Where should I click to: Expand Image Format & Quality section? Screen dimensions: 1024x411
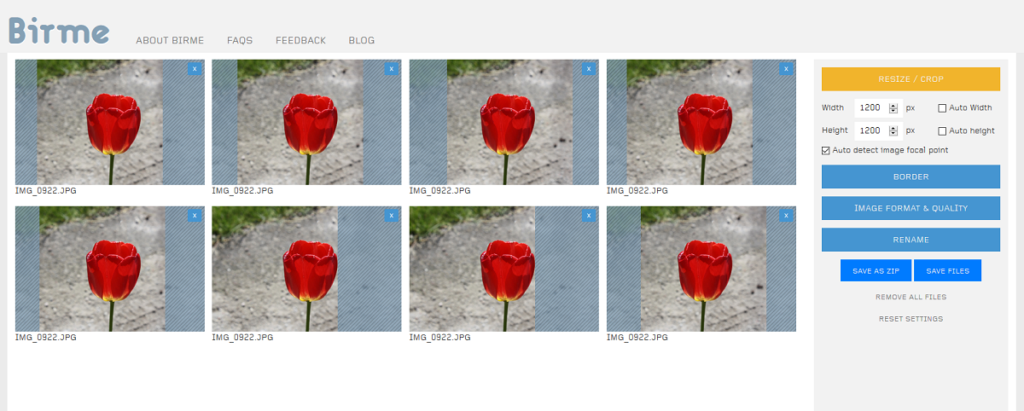coord(910,208)
